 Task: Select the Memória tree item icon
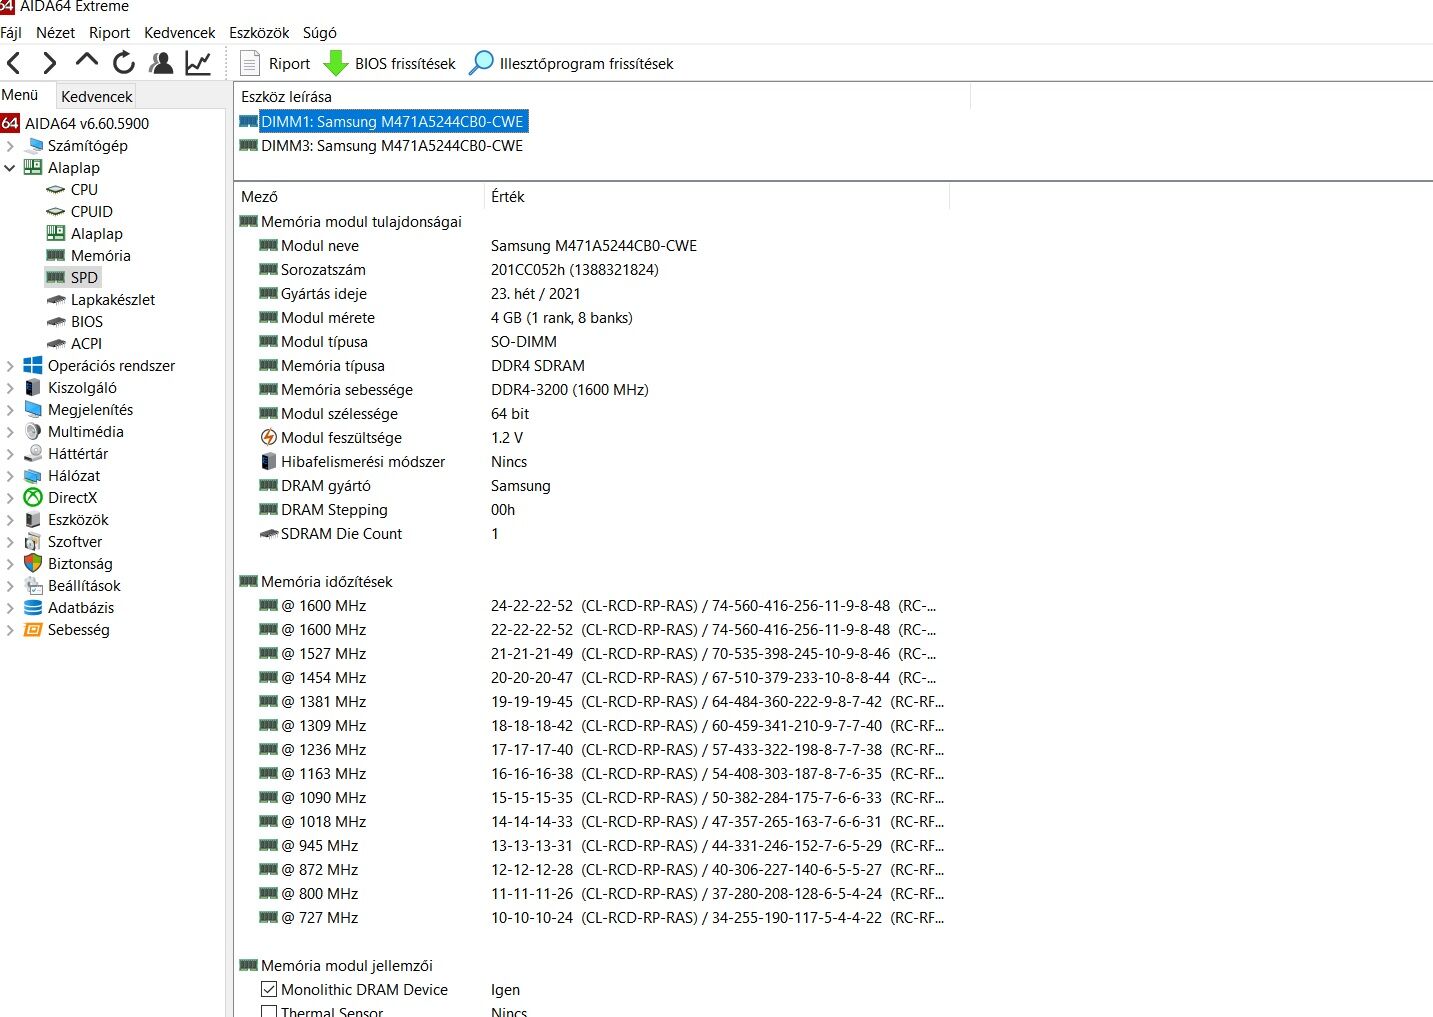pos(56,255)
